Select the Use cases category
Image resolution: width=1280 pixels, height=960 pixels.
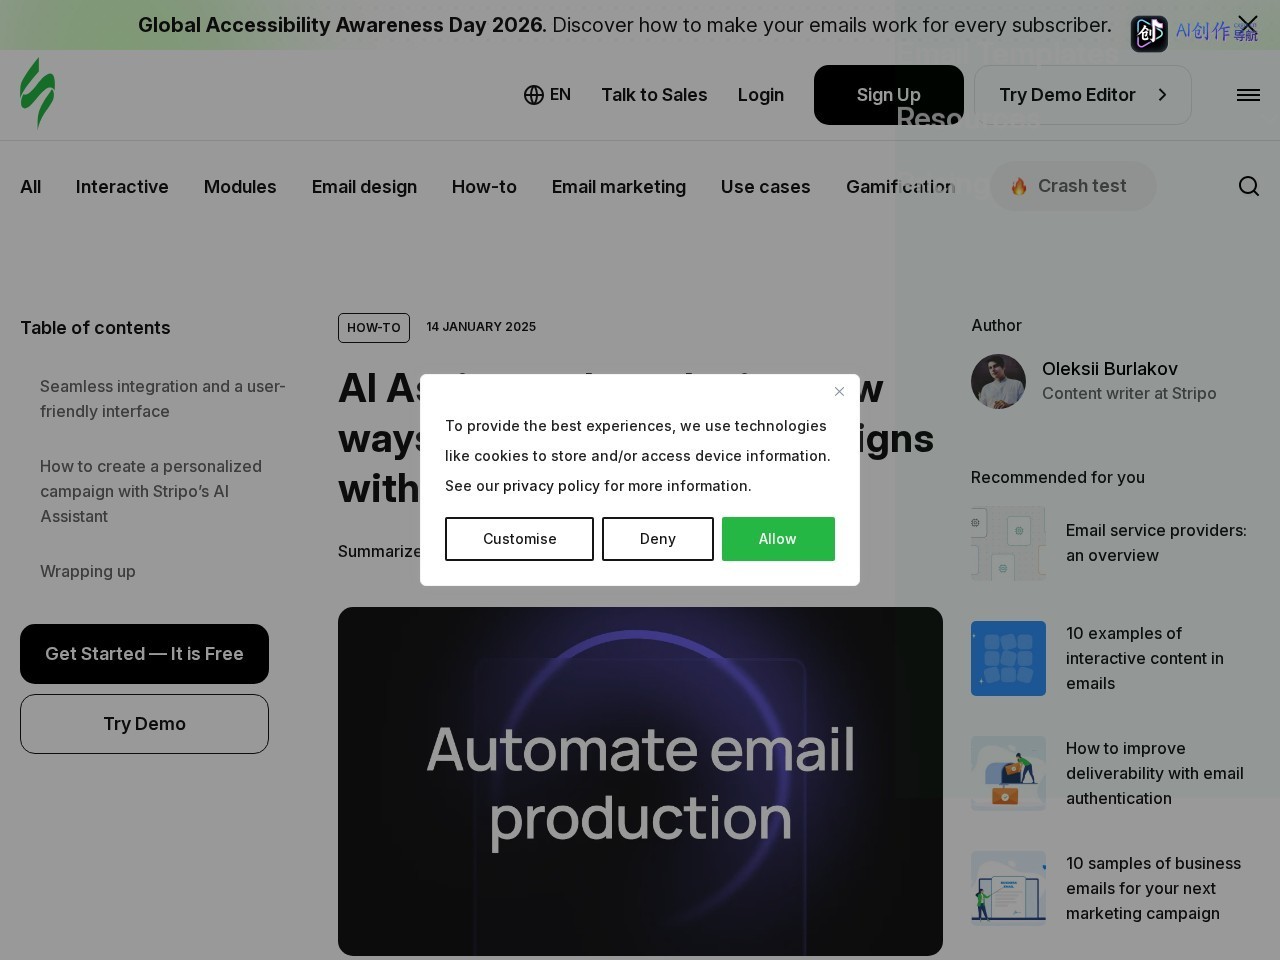tap(766, 187)
